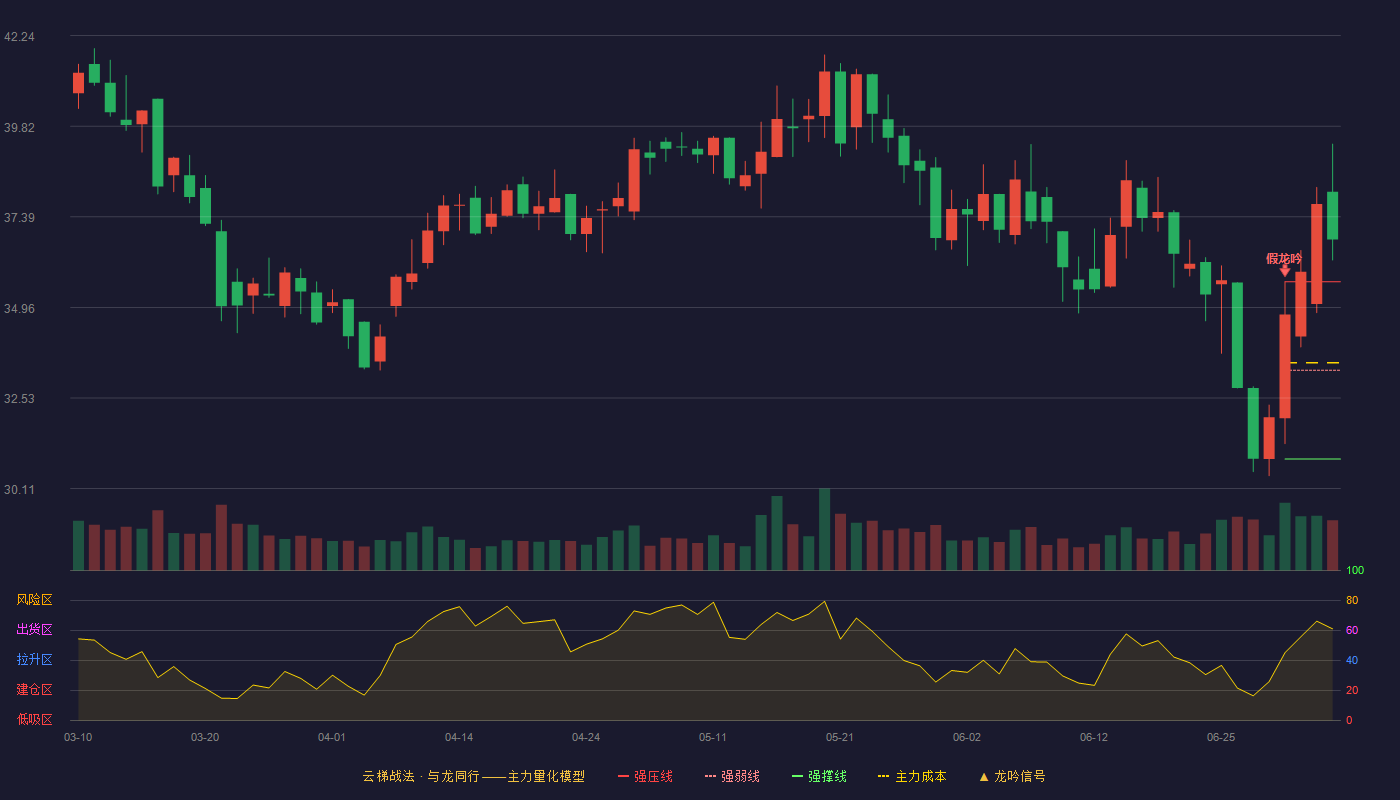Click the yellow dashed 主力成本 line on chart
This screenshot has height=800, width=1400.
point(1315,363)
